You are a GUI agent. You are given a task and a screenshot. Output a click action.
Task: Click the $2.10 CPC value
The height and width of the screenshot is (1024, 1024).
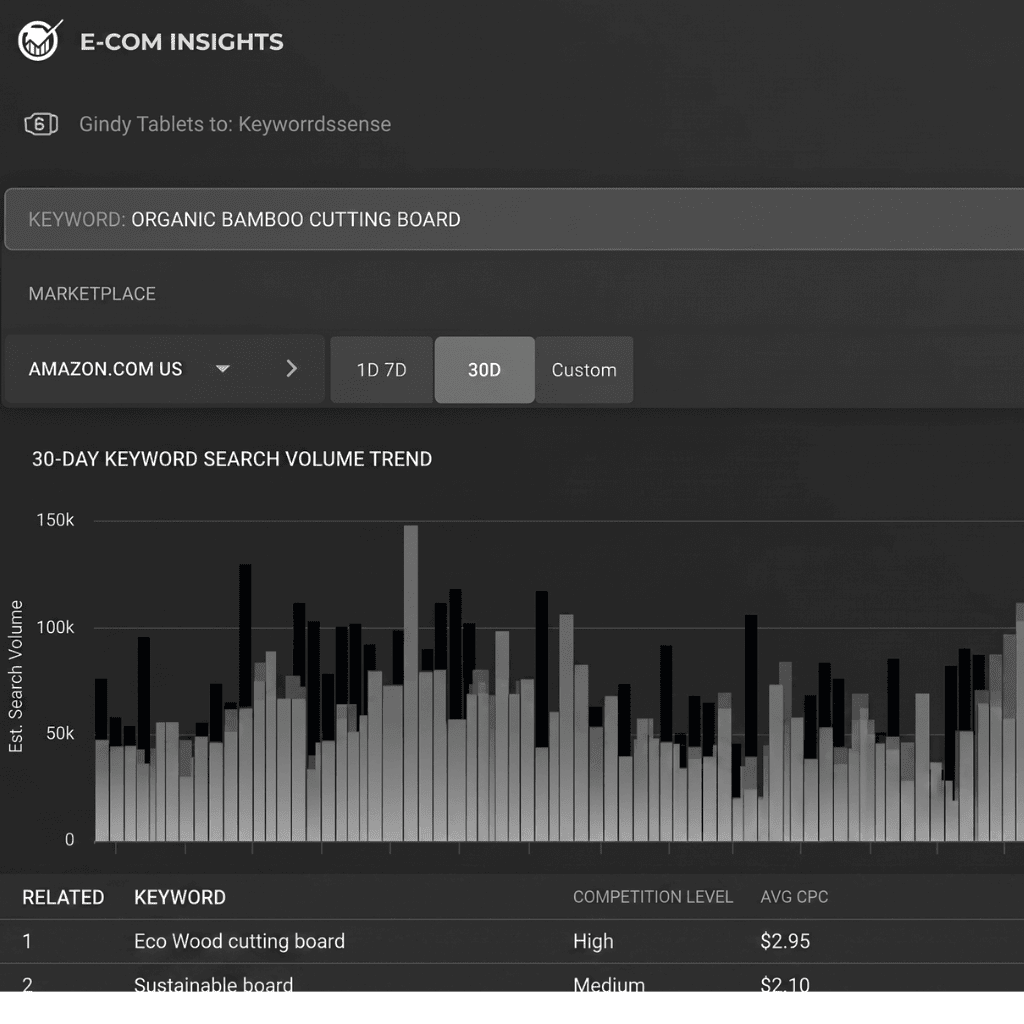coord(785,984)
